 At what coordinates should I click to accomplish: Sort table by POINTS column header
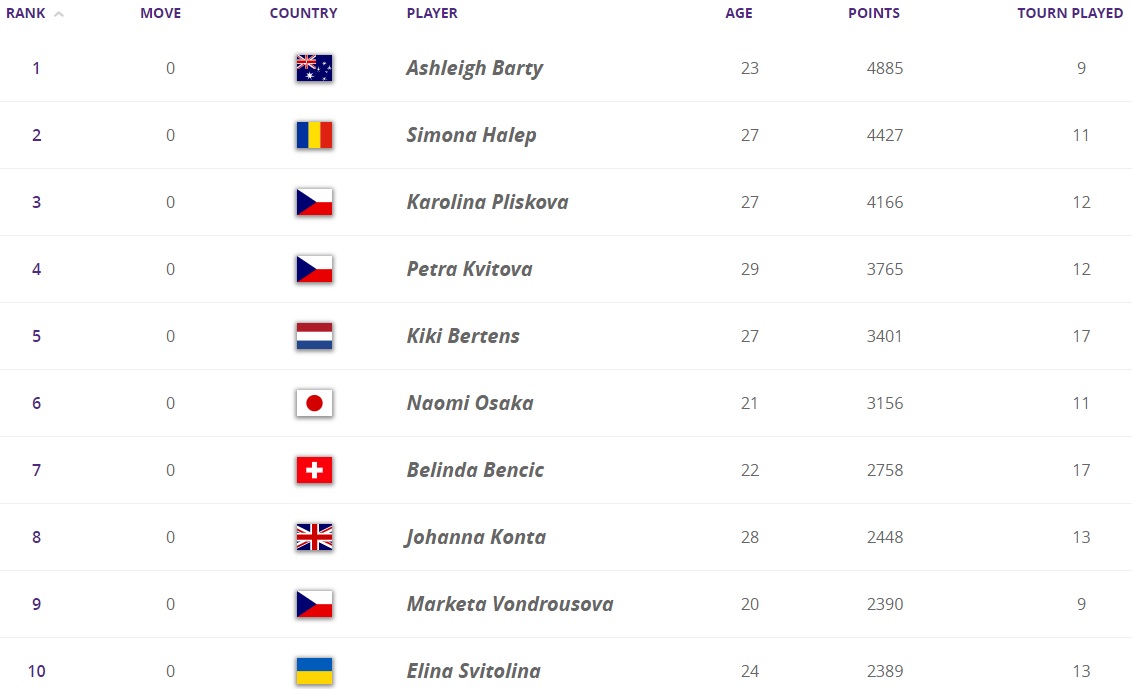coord(873,14)
